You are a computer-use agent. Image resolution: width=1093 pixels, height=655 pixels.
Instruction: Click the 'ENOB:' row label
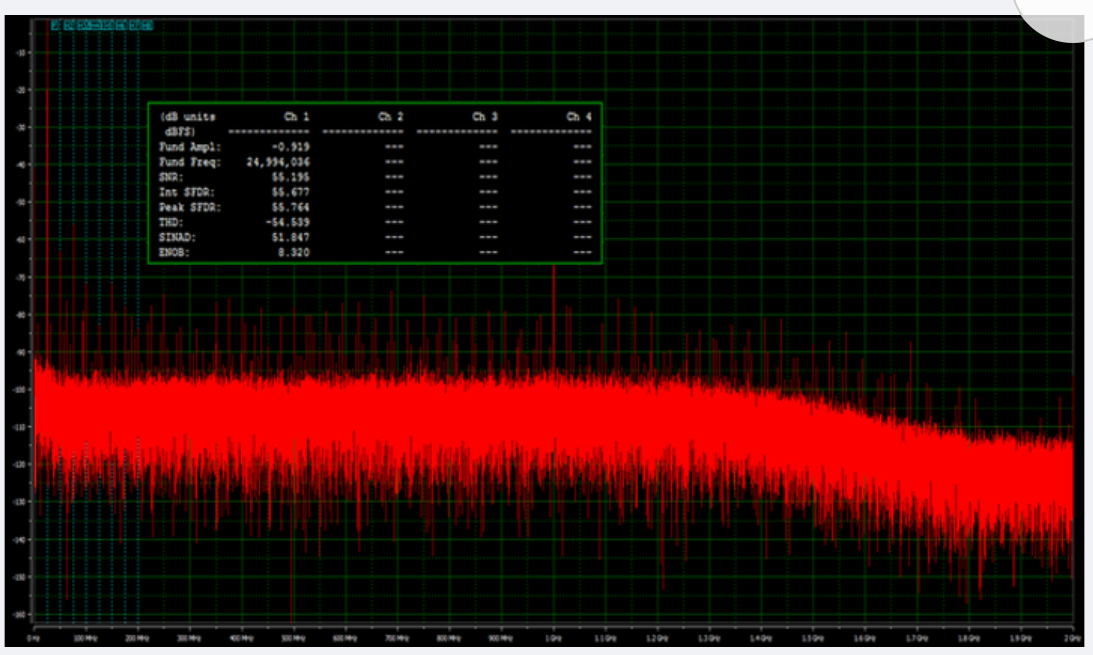[174, 253]
